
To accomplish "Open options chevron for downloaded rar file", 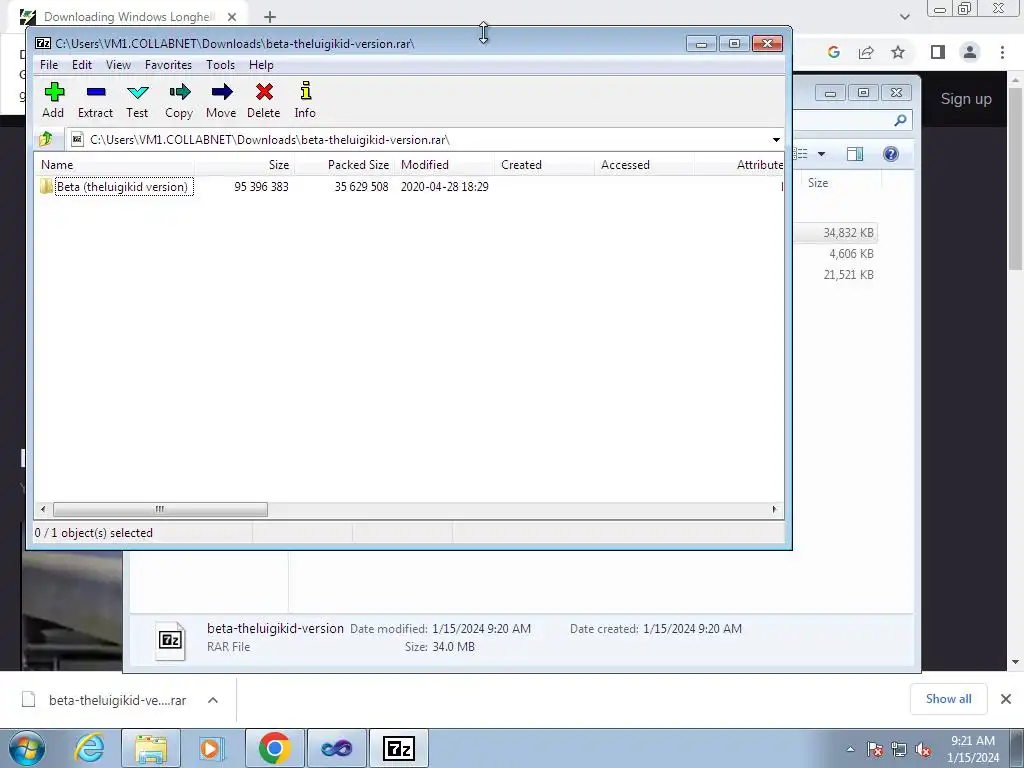I will [x=213, y=700].
